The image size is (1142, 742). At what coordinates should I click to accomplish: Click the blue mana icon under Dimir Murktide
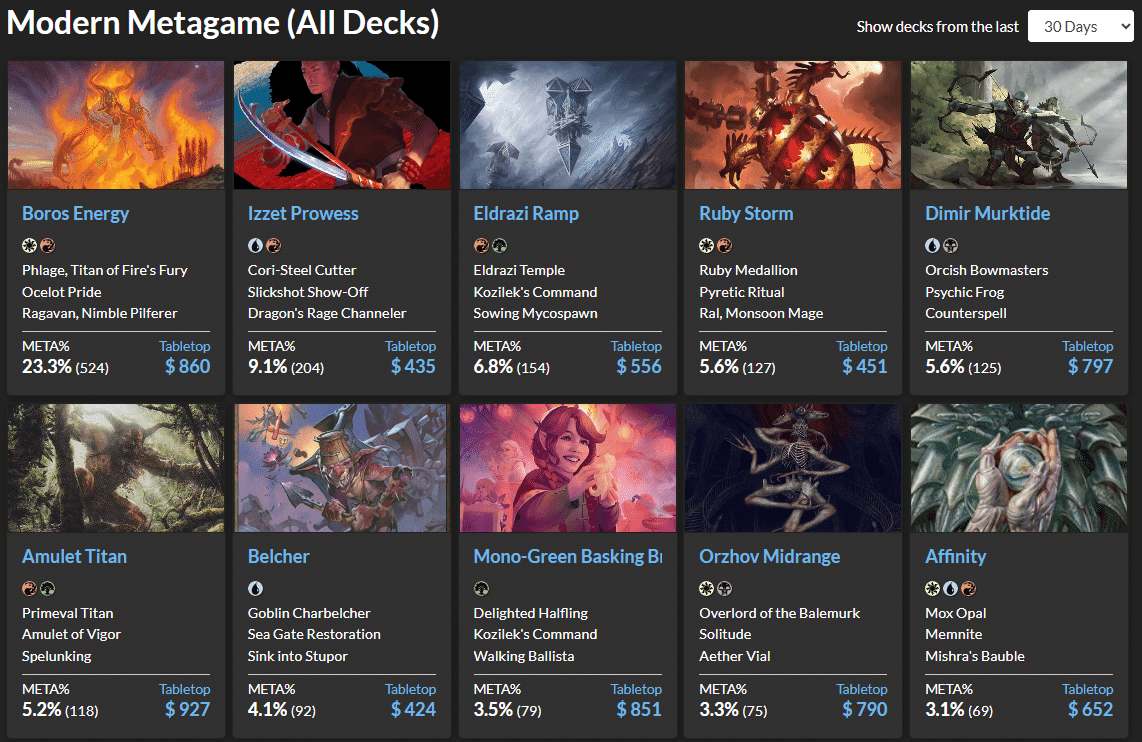932,245
